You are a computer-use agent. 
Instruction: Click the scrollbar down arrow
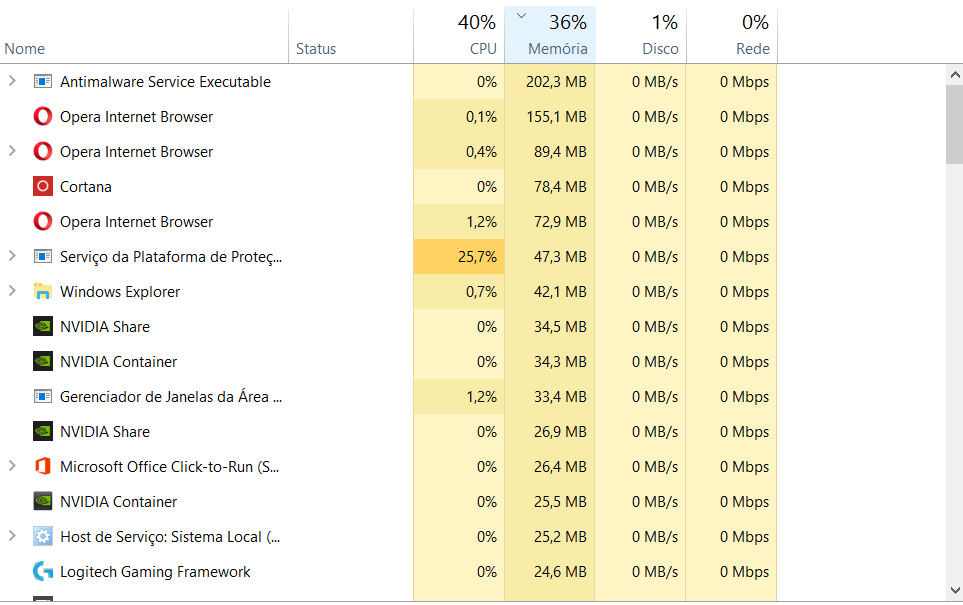pyautogui.click(x=954, y=590)
